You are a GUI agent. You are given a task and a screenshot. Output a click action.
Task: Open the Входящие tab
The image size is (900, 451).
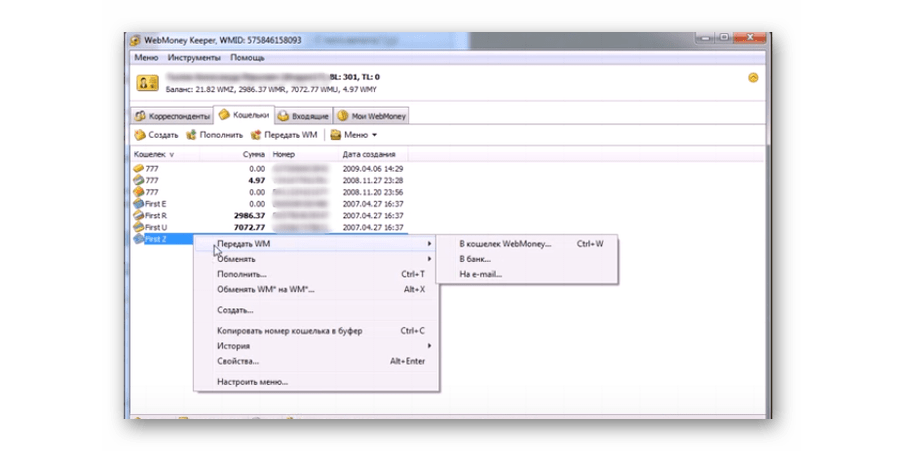303,116
